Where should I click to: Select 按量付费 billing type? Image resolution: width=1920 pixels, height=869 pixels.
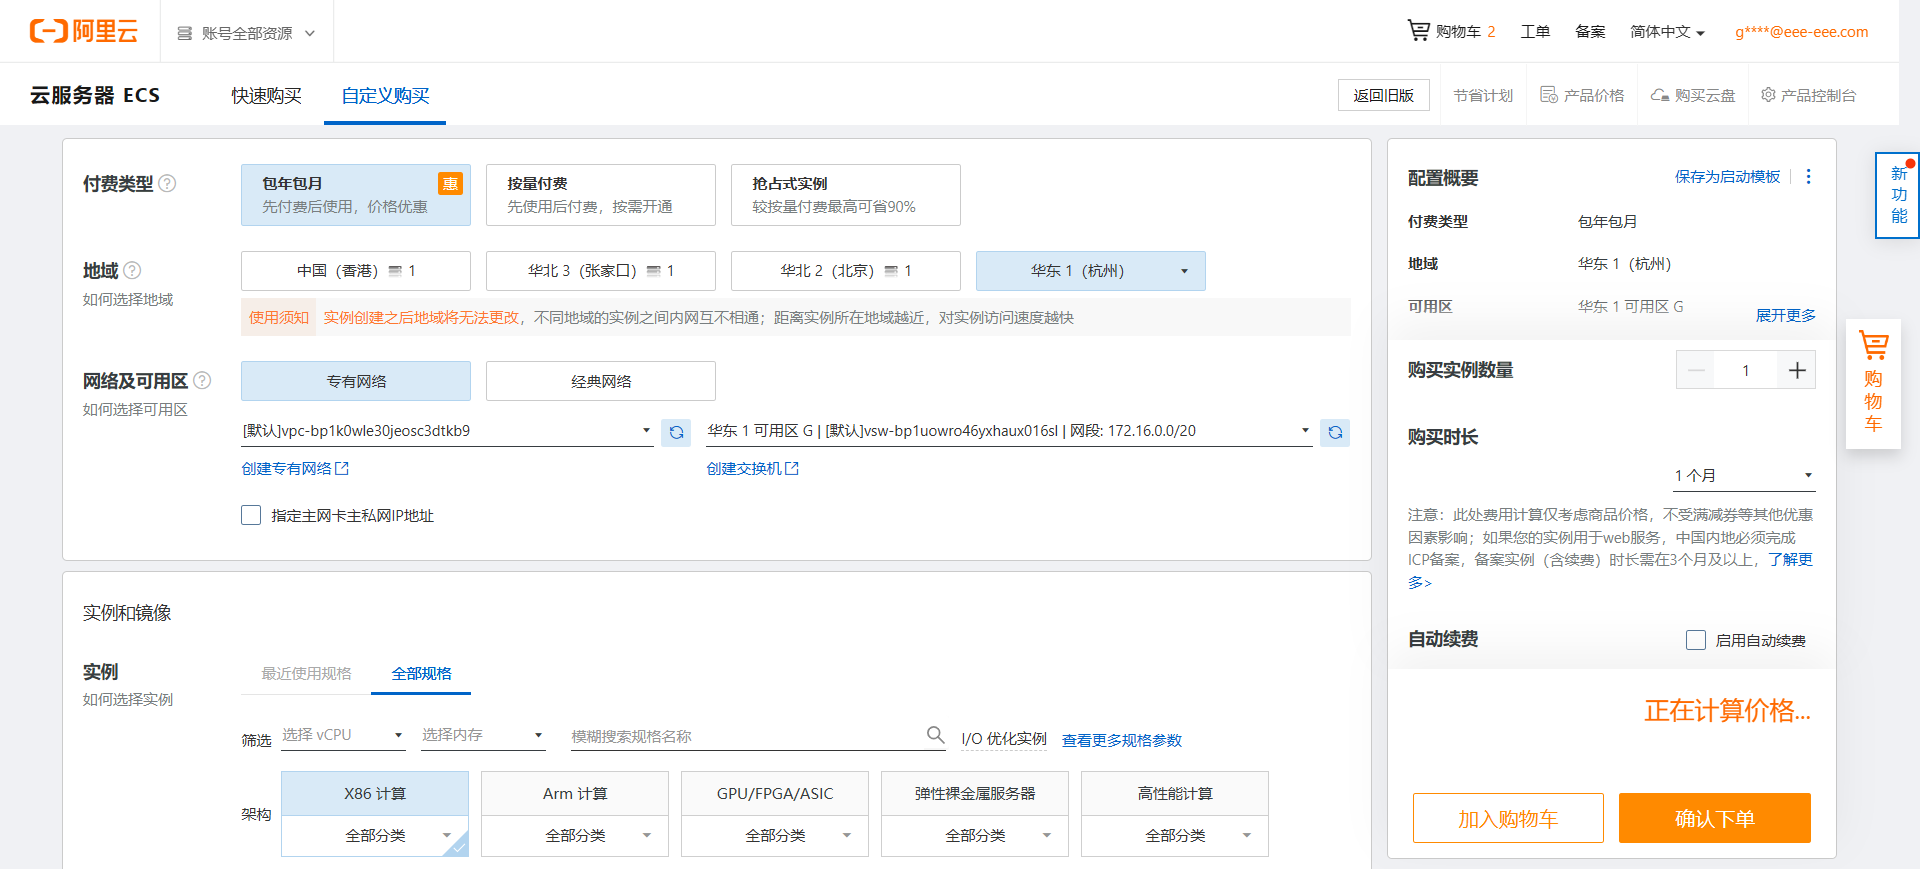pyautogui.click(x=600, y=195)
